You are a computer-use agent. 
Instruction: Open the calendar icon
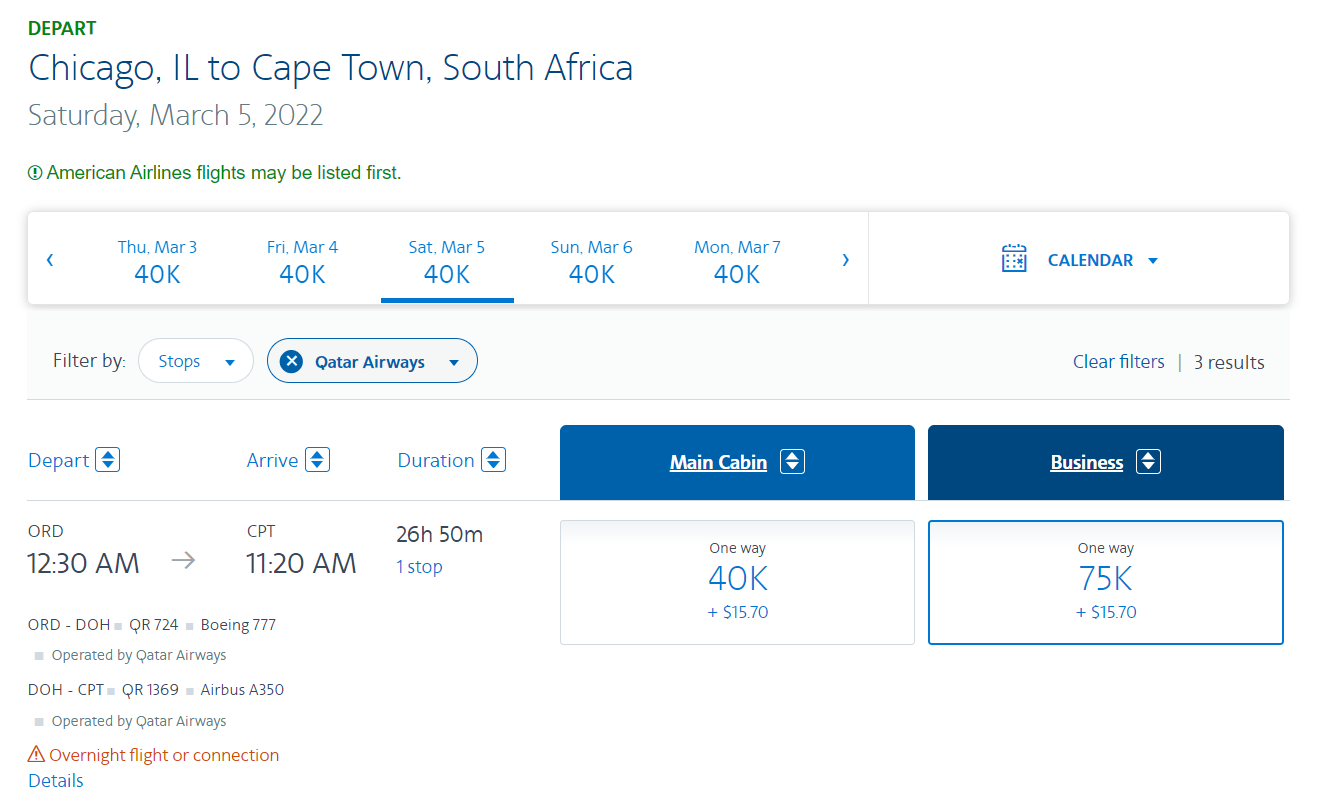[x=1014, y=258]
